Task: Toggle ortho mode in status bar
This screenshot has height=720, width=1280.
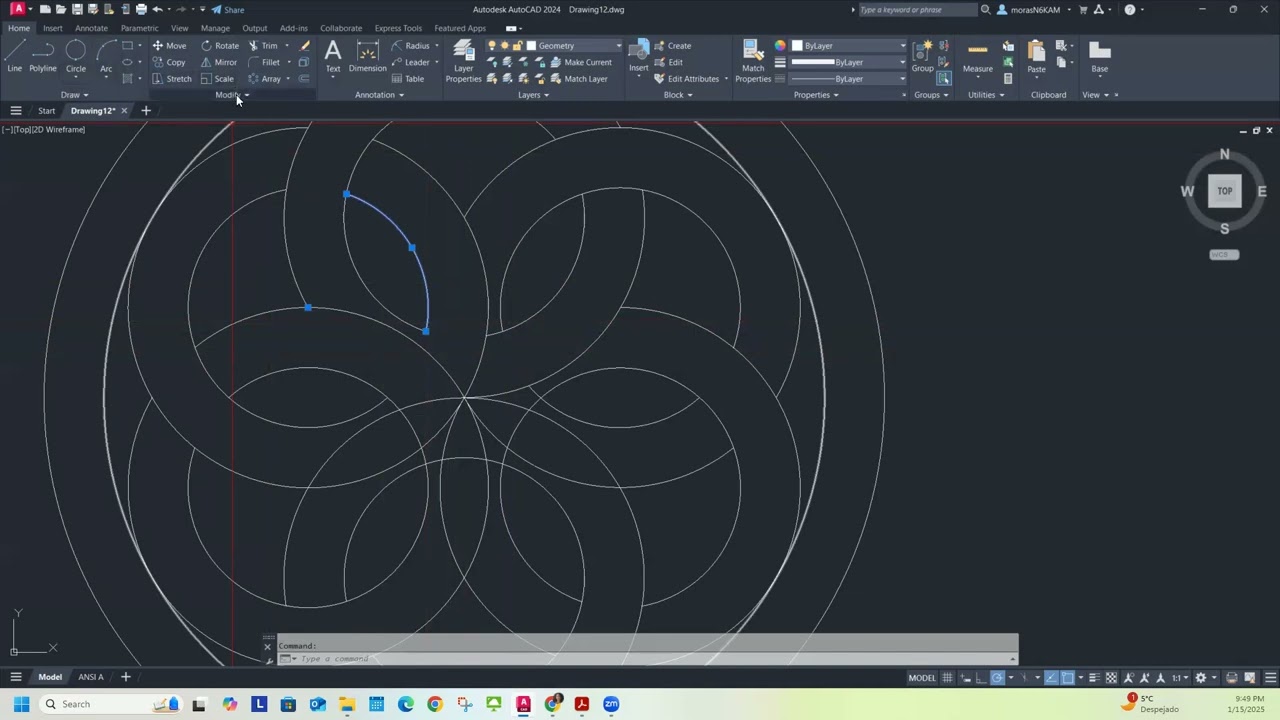Action: click(x=981, y=678)
